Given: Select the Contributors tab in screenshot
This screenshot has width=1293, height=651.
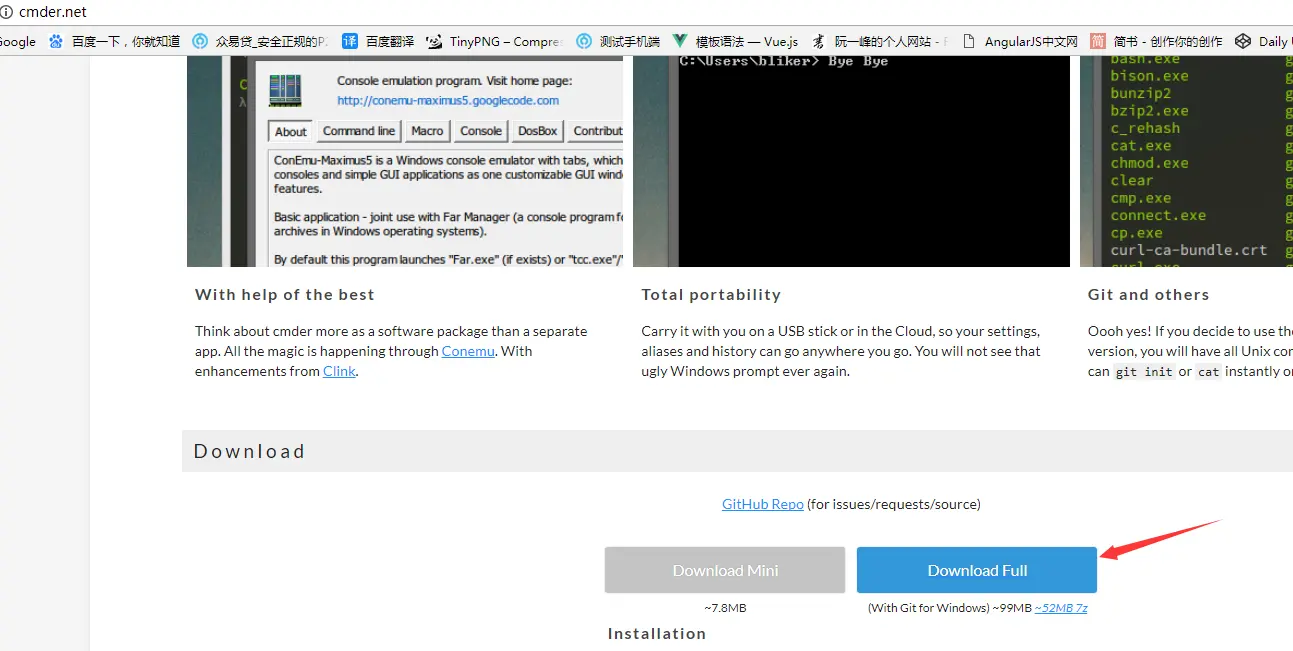Looking at the screenshot, I should point(596,131).
